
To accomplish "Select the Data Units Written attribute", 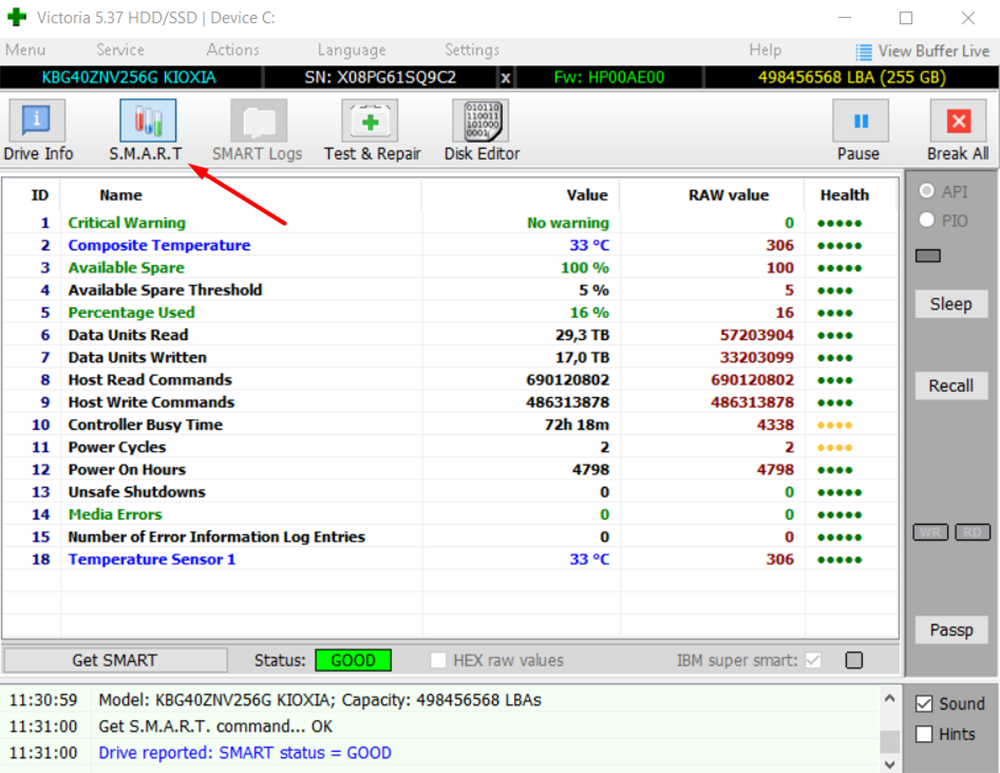I will 138,357.
